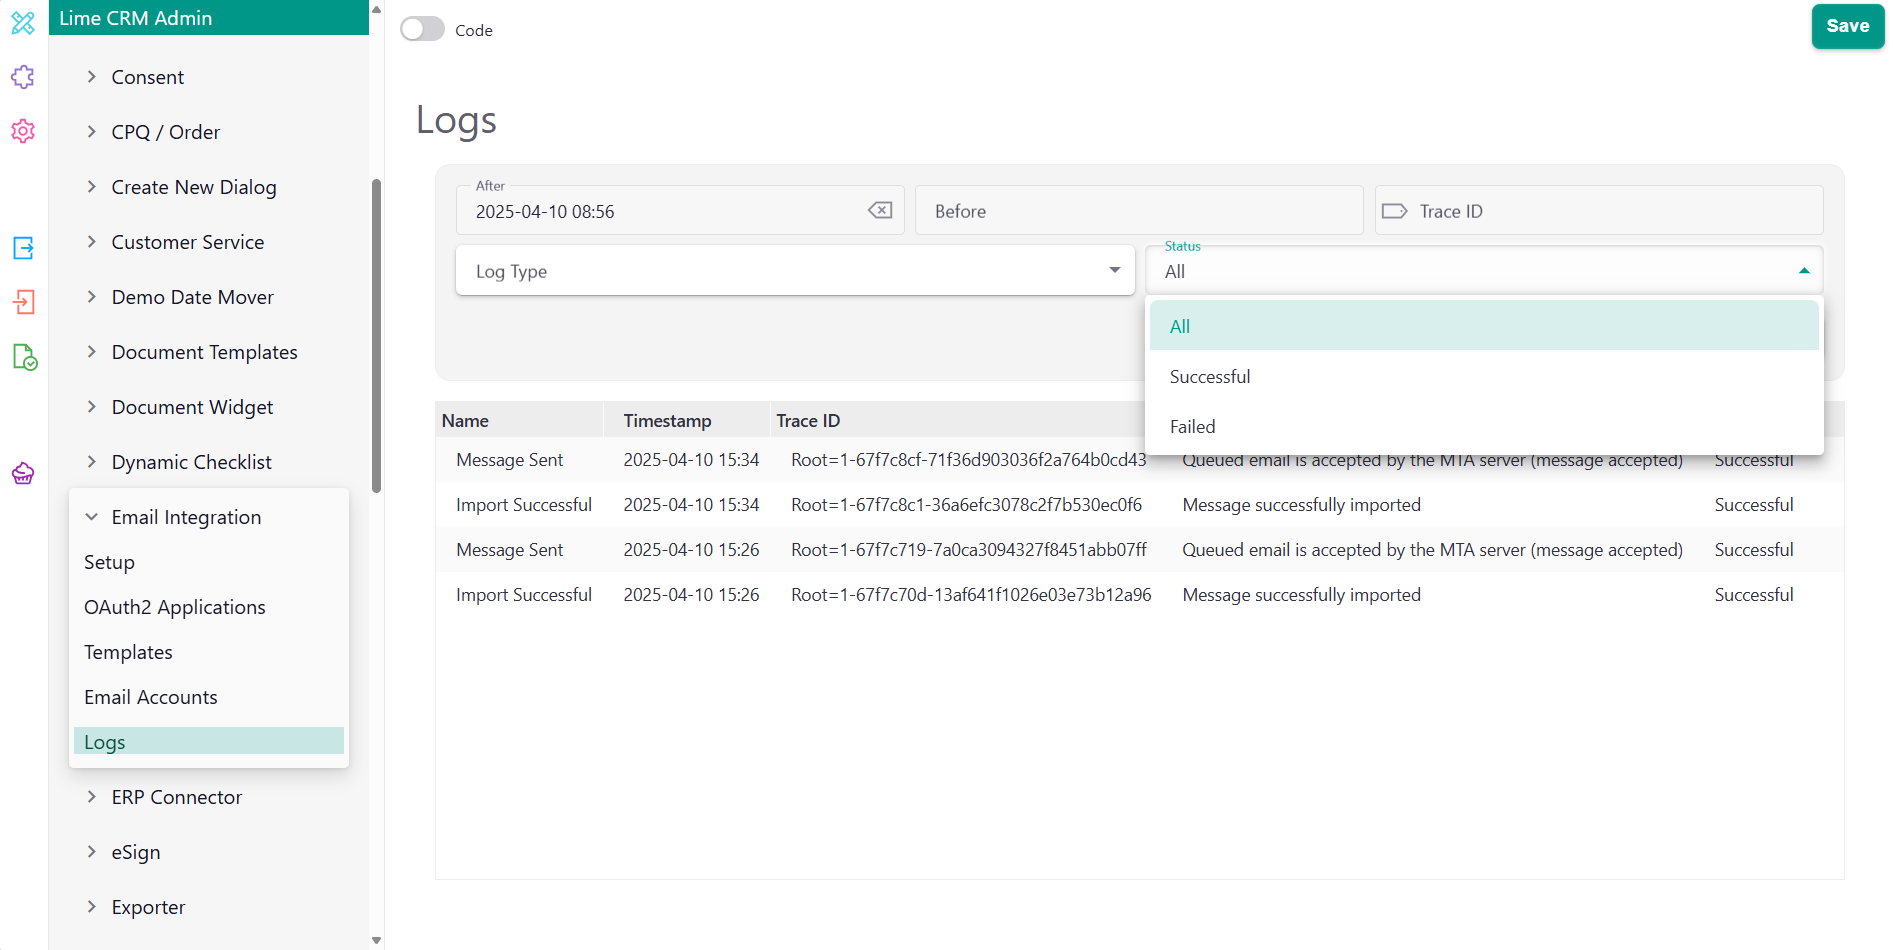
Task: Expand the eSign chevron
Action: coord(91,852)
